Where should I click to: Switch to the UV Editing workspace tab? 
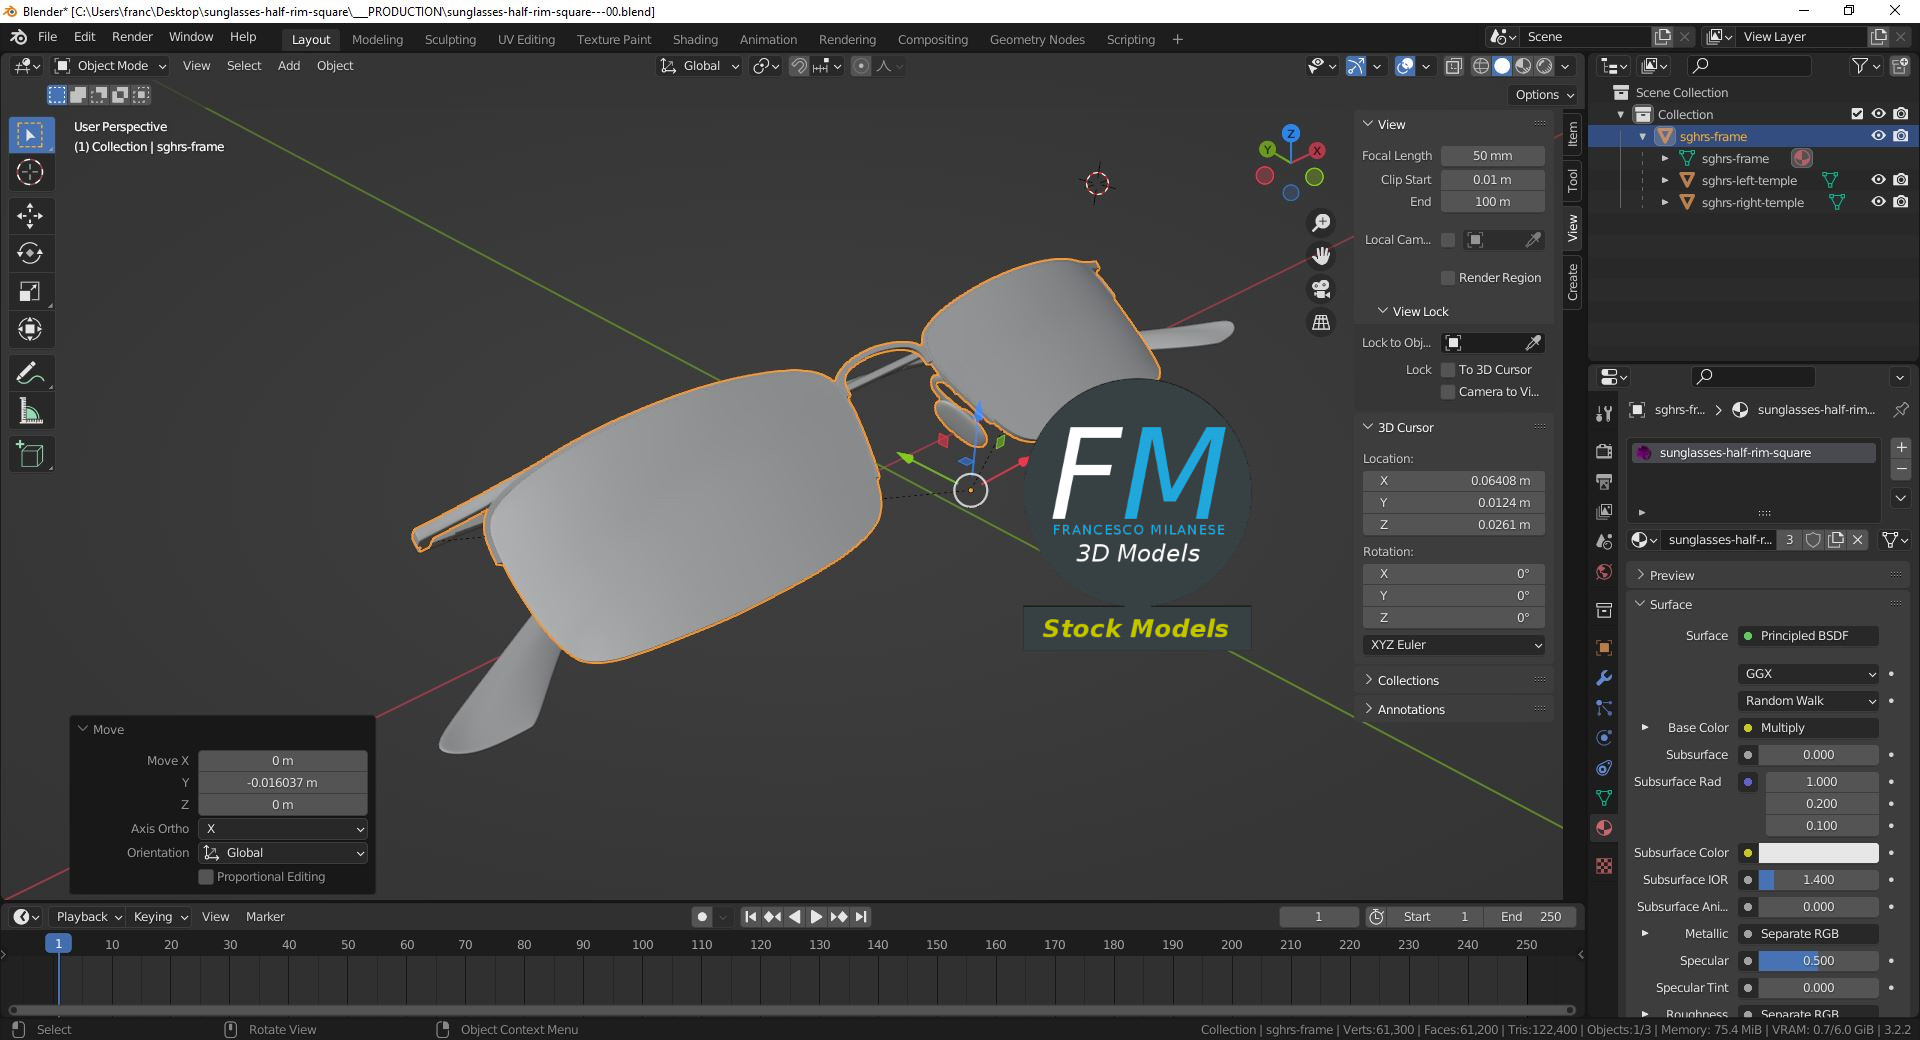coord(526,40)
